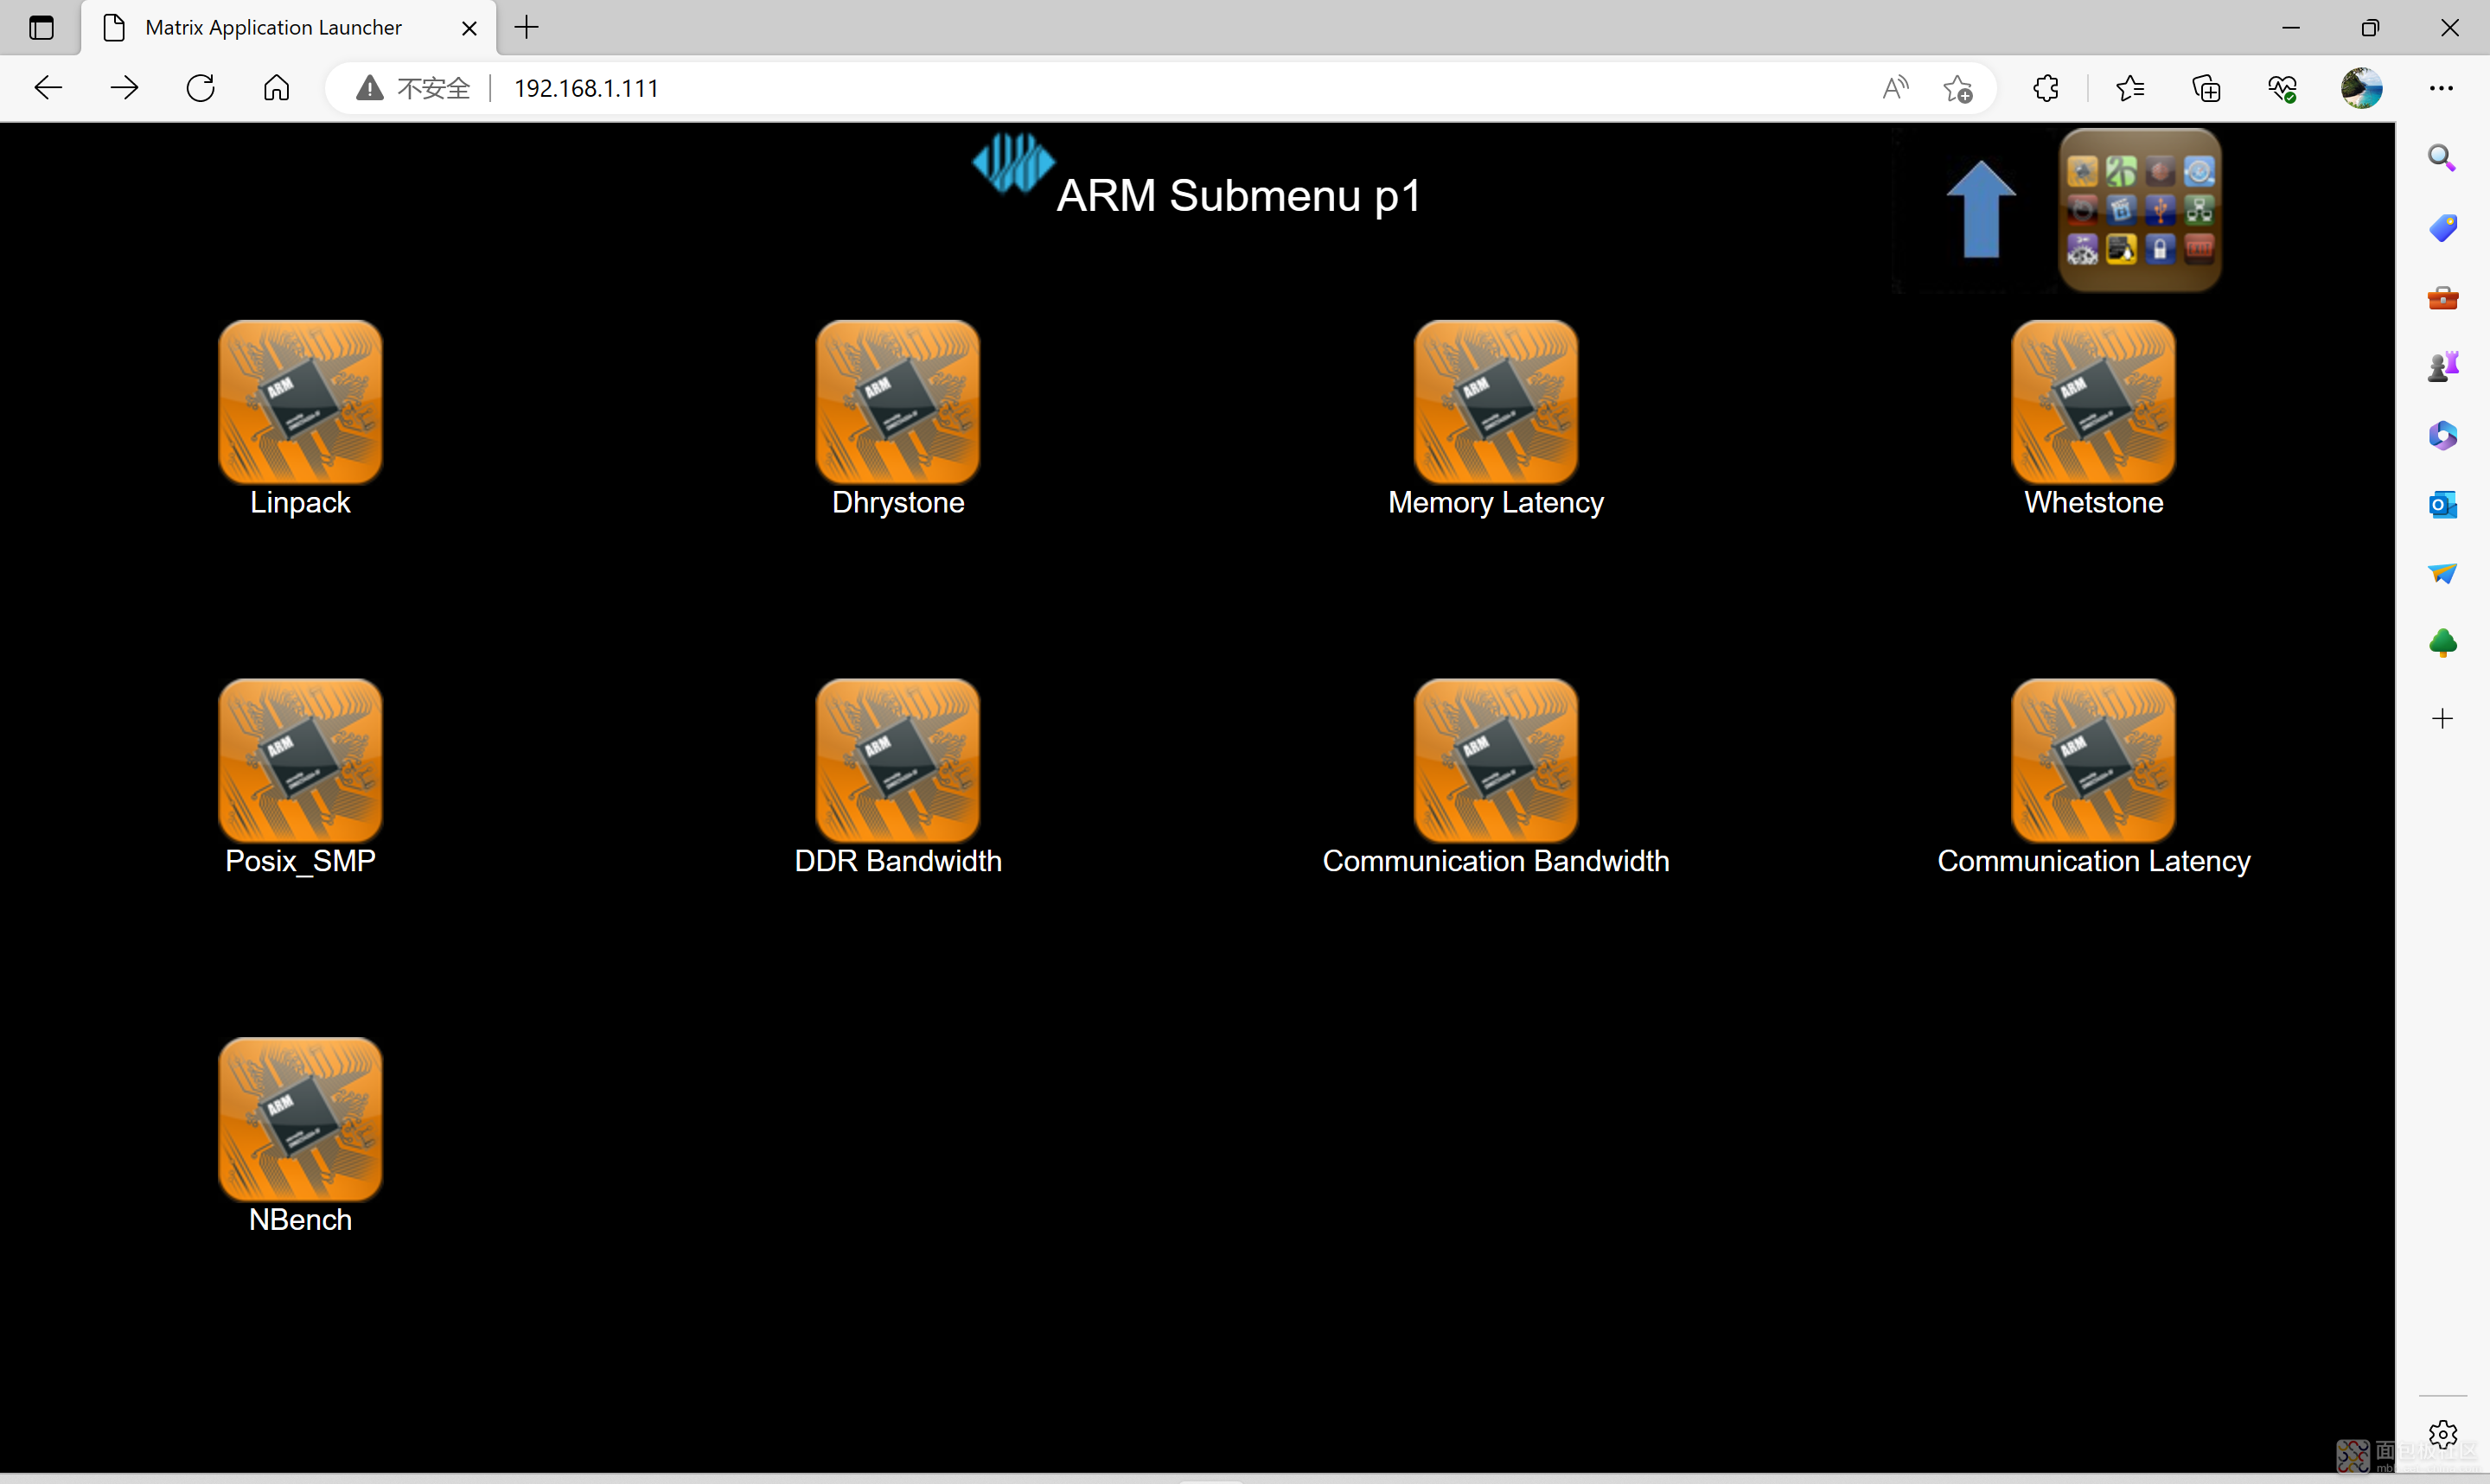The image size is (2490, 1484).
Task: Open the Communication Bandwidth icon
Action: (x=1495, y=760)
